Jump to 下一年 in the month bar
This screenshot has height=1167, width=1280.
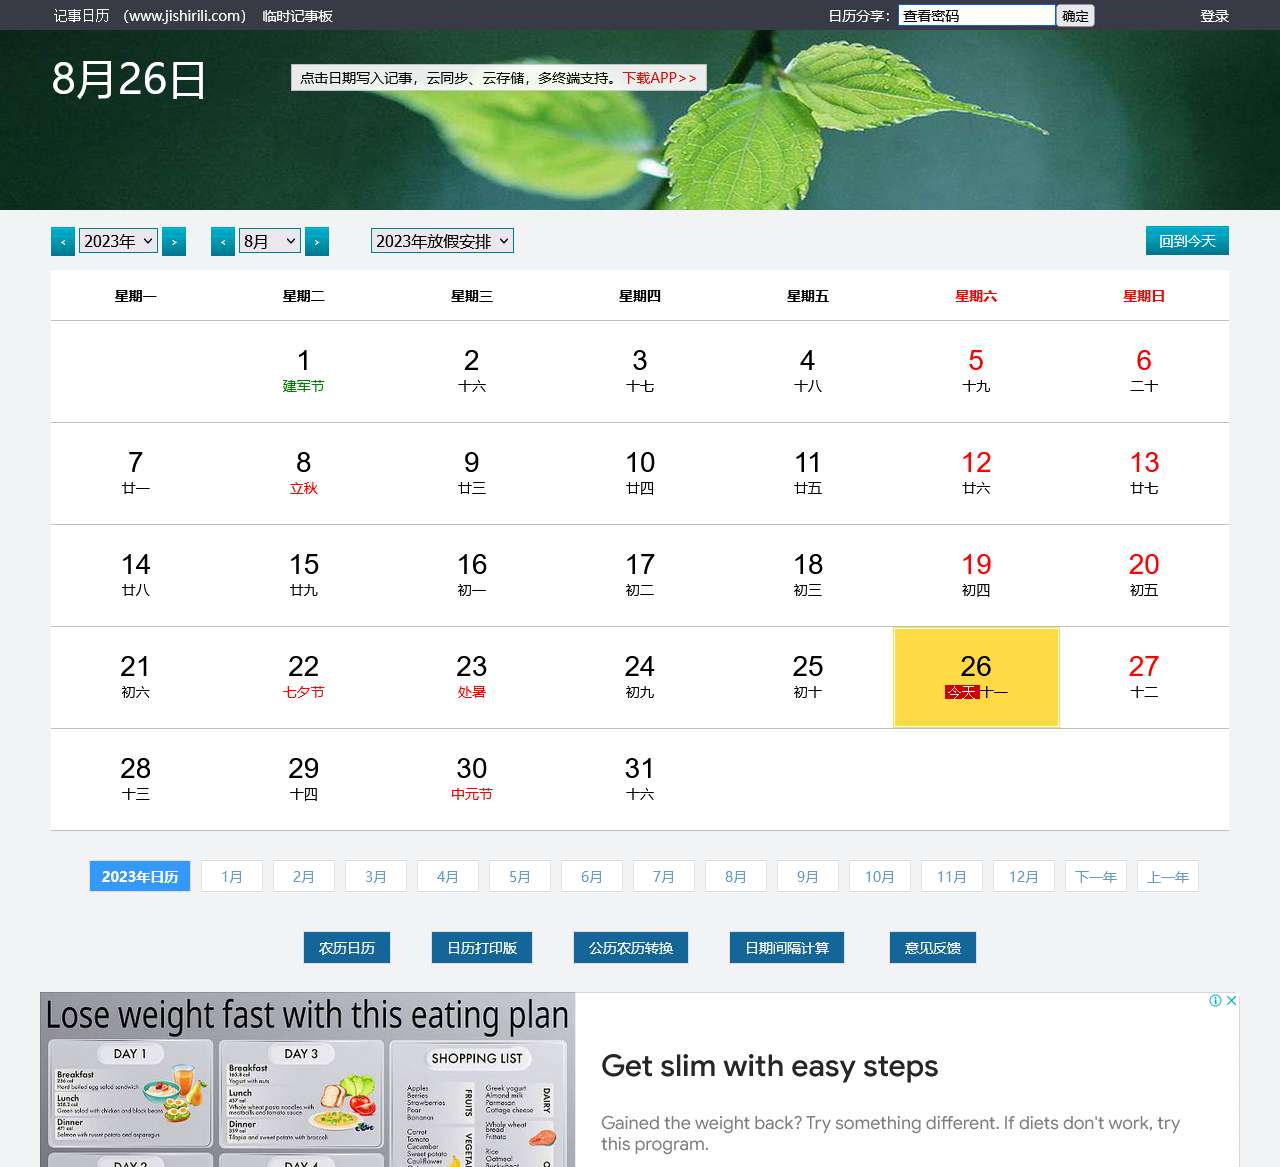coord(1096,876)
